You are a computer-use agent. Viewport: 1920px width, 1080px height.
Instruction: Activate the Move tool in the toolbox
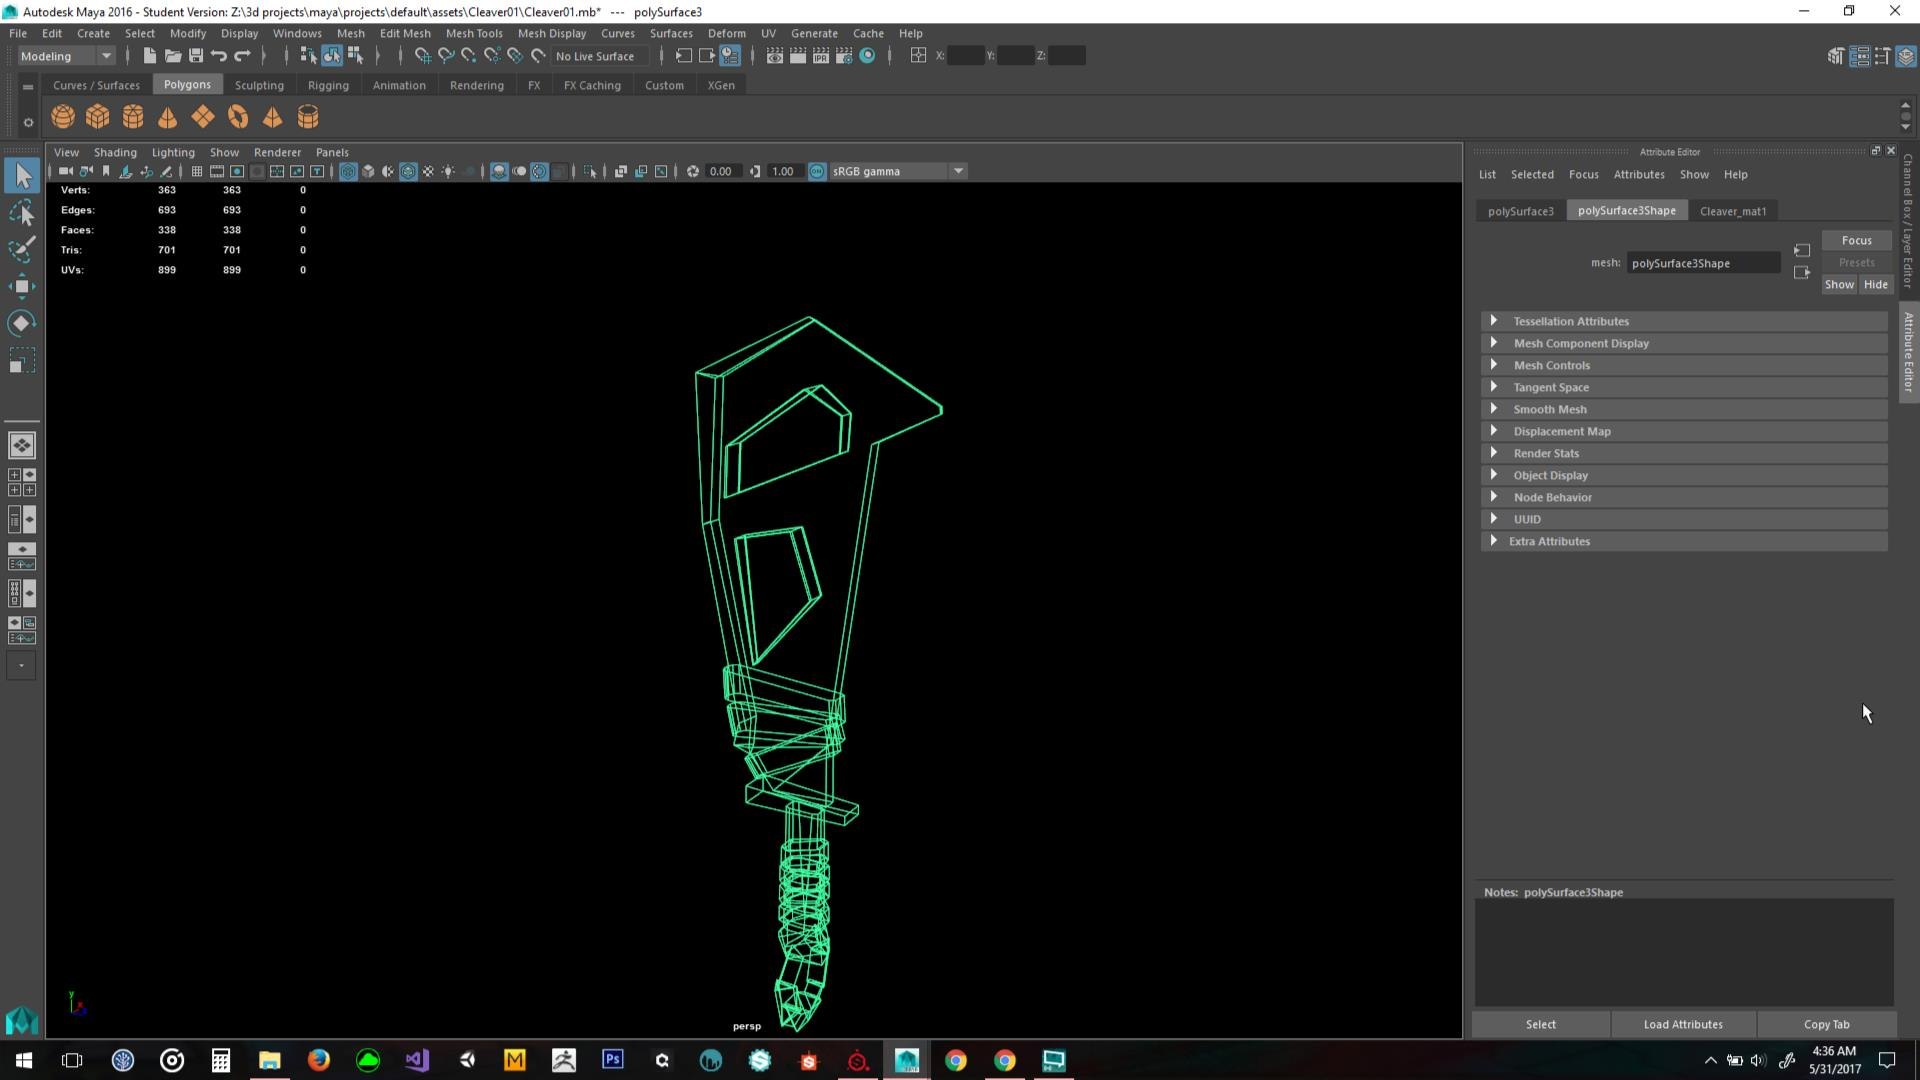22,286
